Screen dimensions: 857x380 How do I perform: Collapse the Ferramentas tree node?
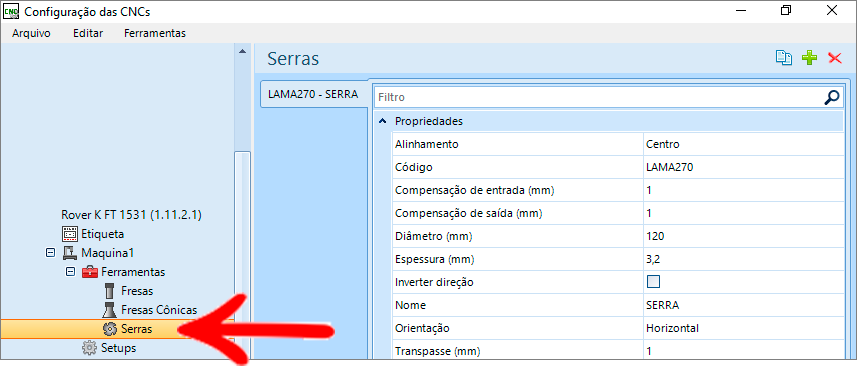(x=70, y=272)
